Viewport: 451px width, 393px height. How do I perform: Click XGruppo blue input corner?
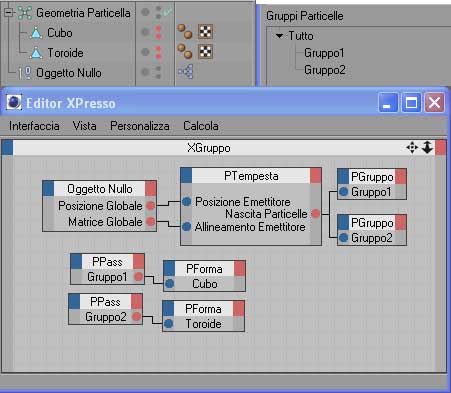tap(7, 148)
